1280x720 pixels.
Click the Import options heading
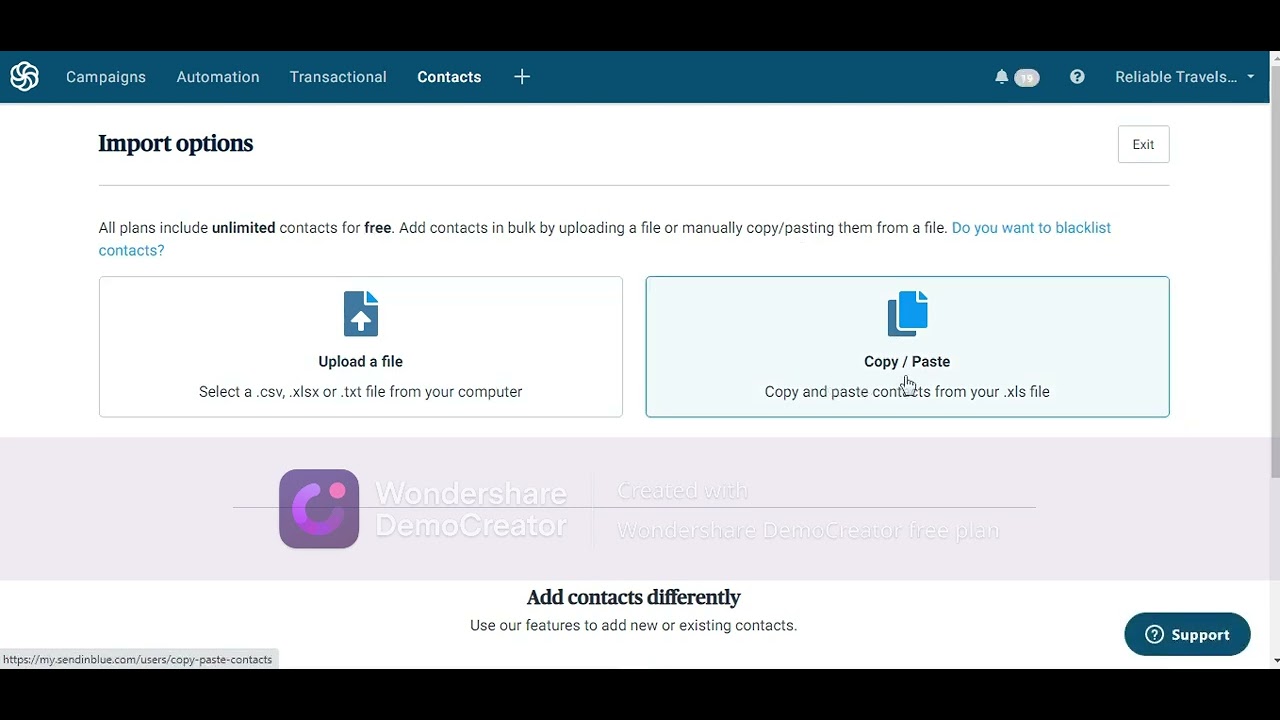(176, 144)
